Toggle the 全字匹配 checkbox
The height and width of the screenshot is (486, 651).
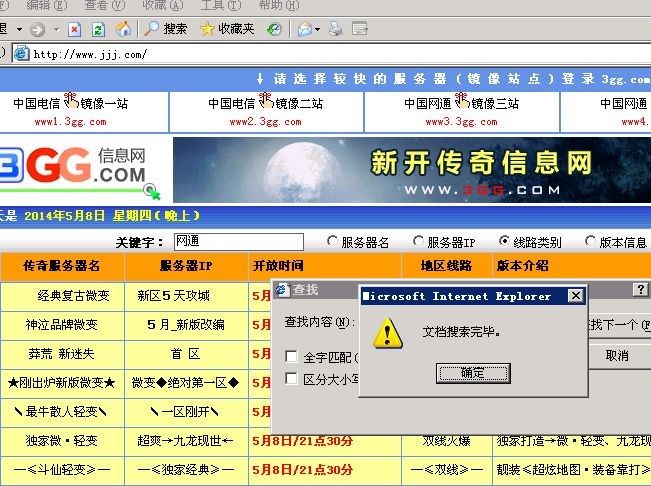[291, 356]
